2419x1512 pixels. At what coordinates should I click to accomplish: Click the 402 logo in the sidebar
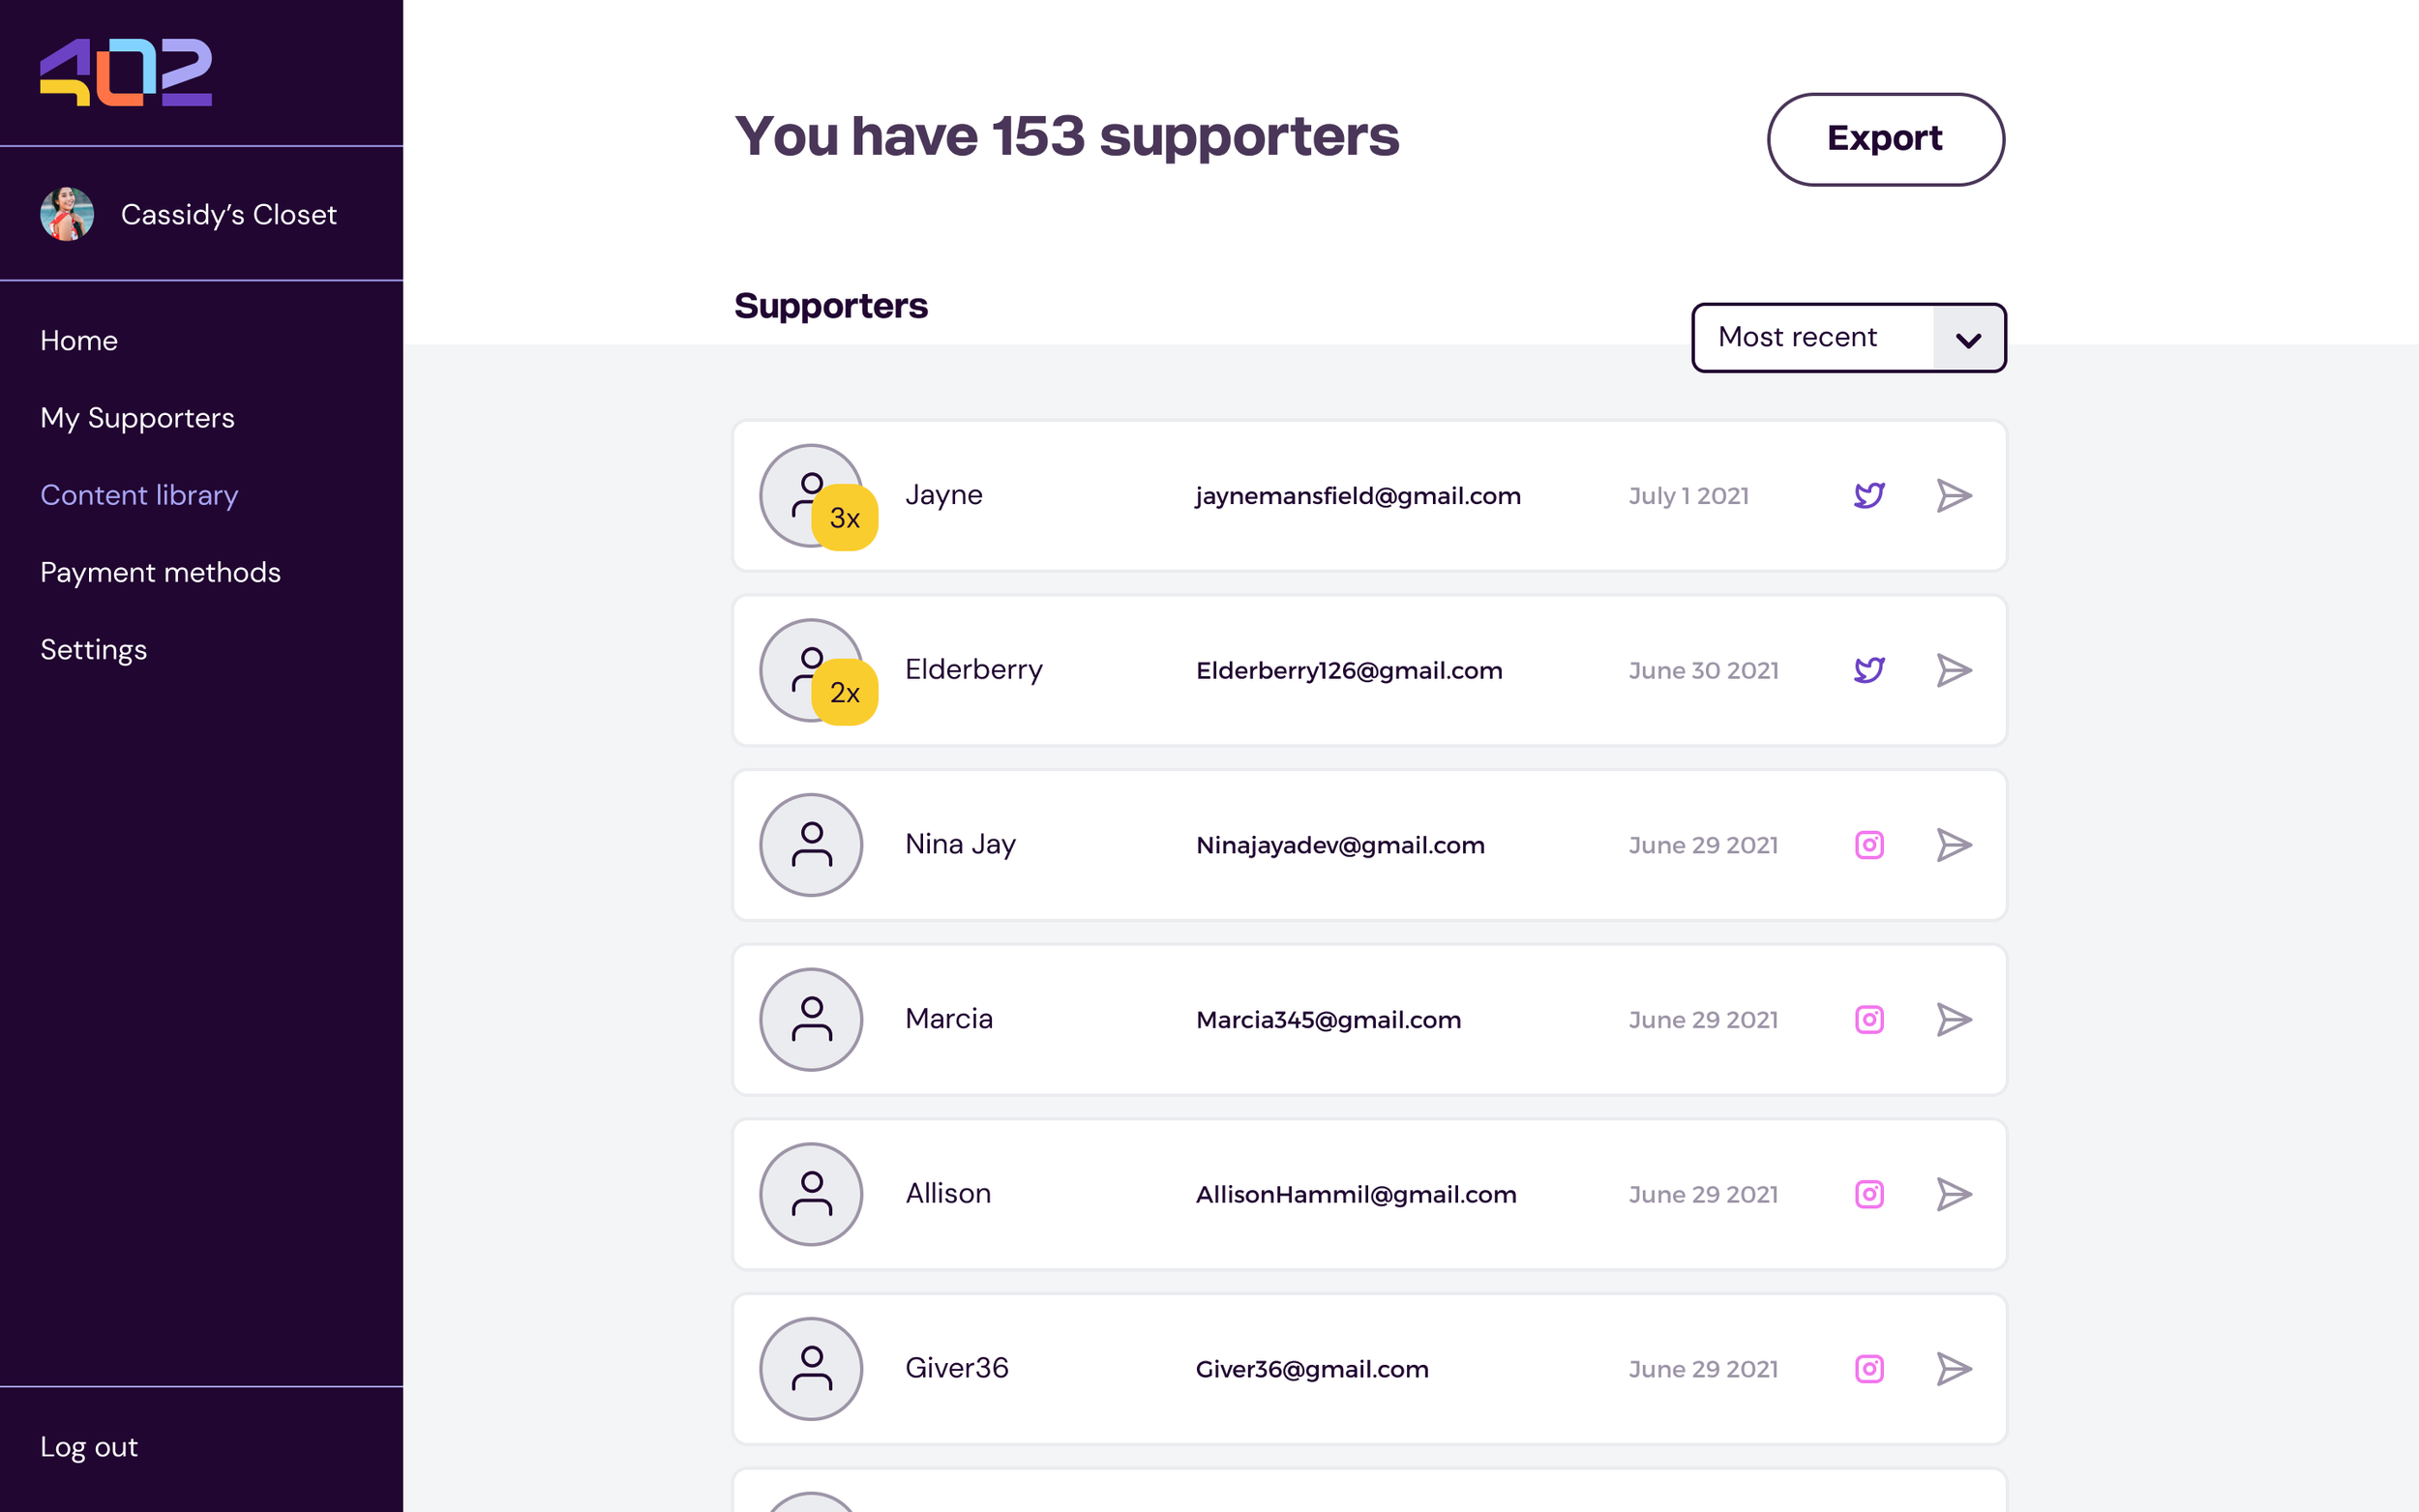coord(126,72)
